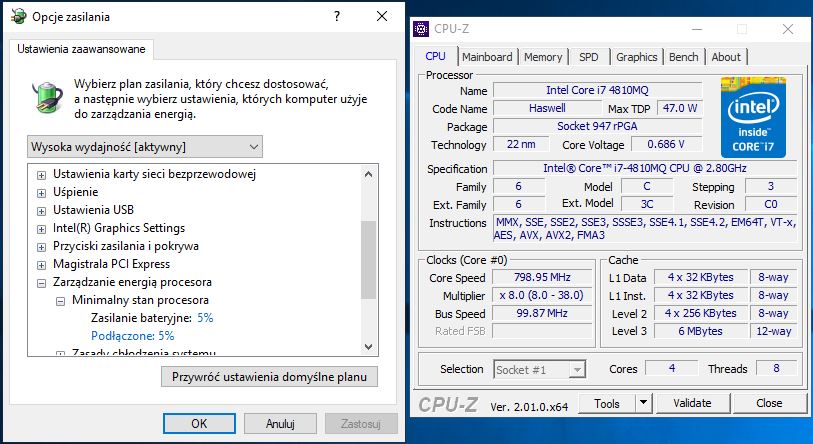Click the green battery power plan icon
Viewport: 813px width, 444px height.
click(x=47, y=97)
